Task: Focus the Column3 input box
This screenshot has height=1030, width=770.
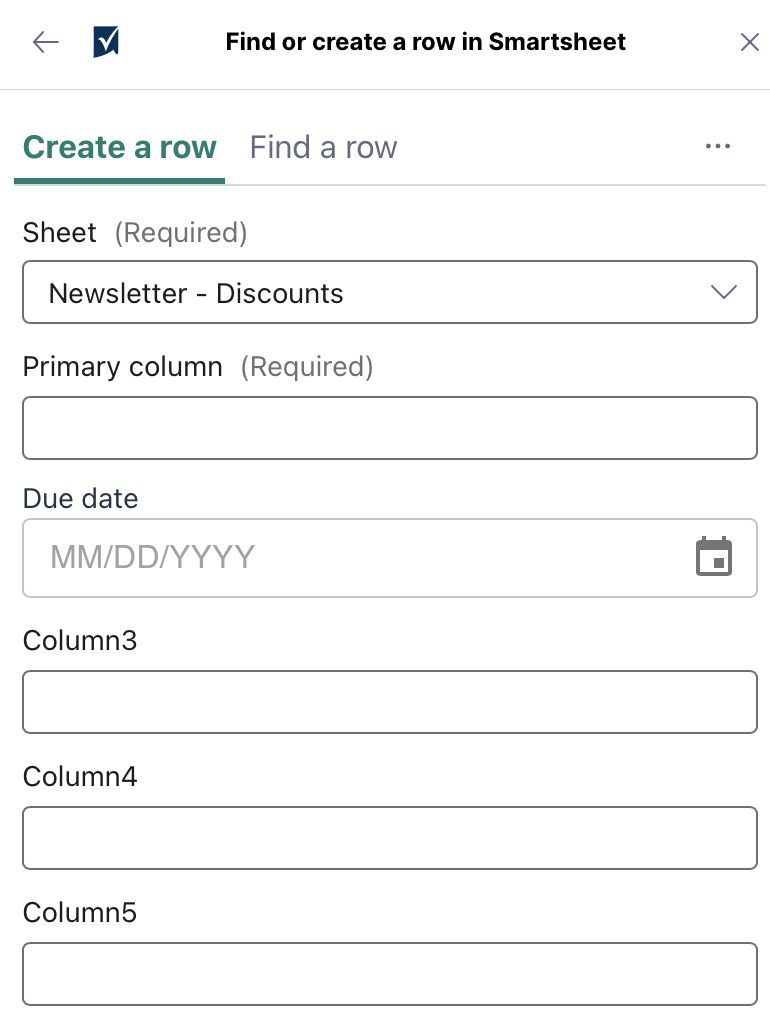Action: tap(390, 702)
